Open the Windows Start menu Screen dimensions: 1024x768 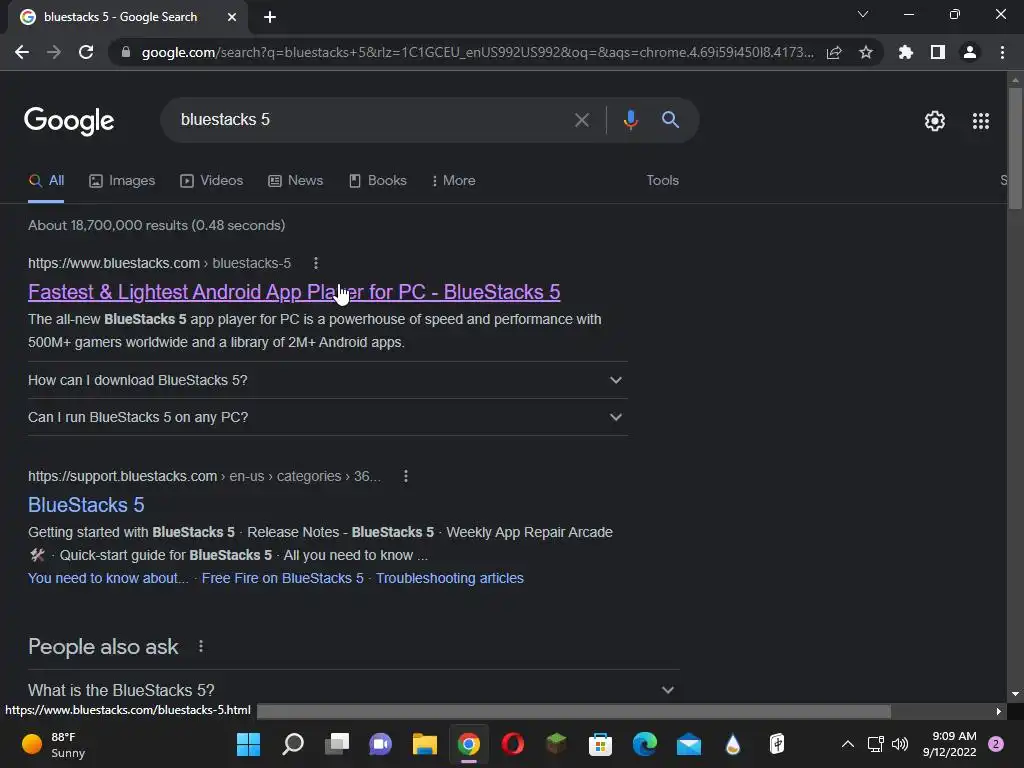coord(248,744)
